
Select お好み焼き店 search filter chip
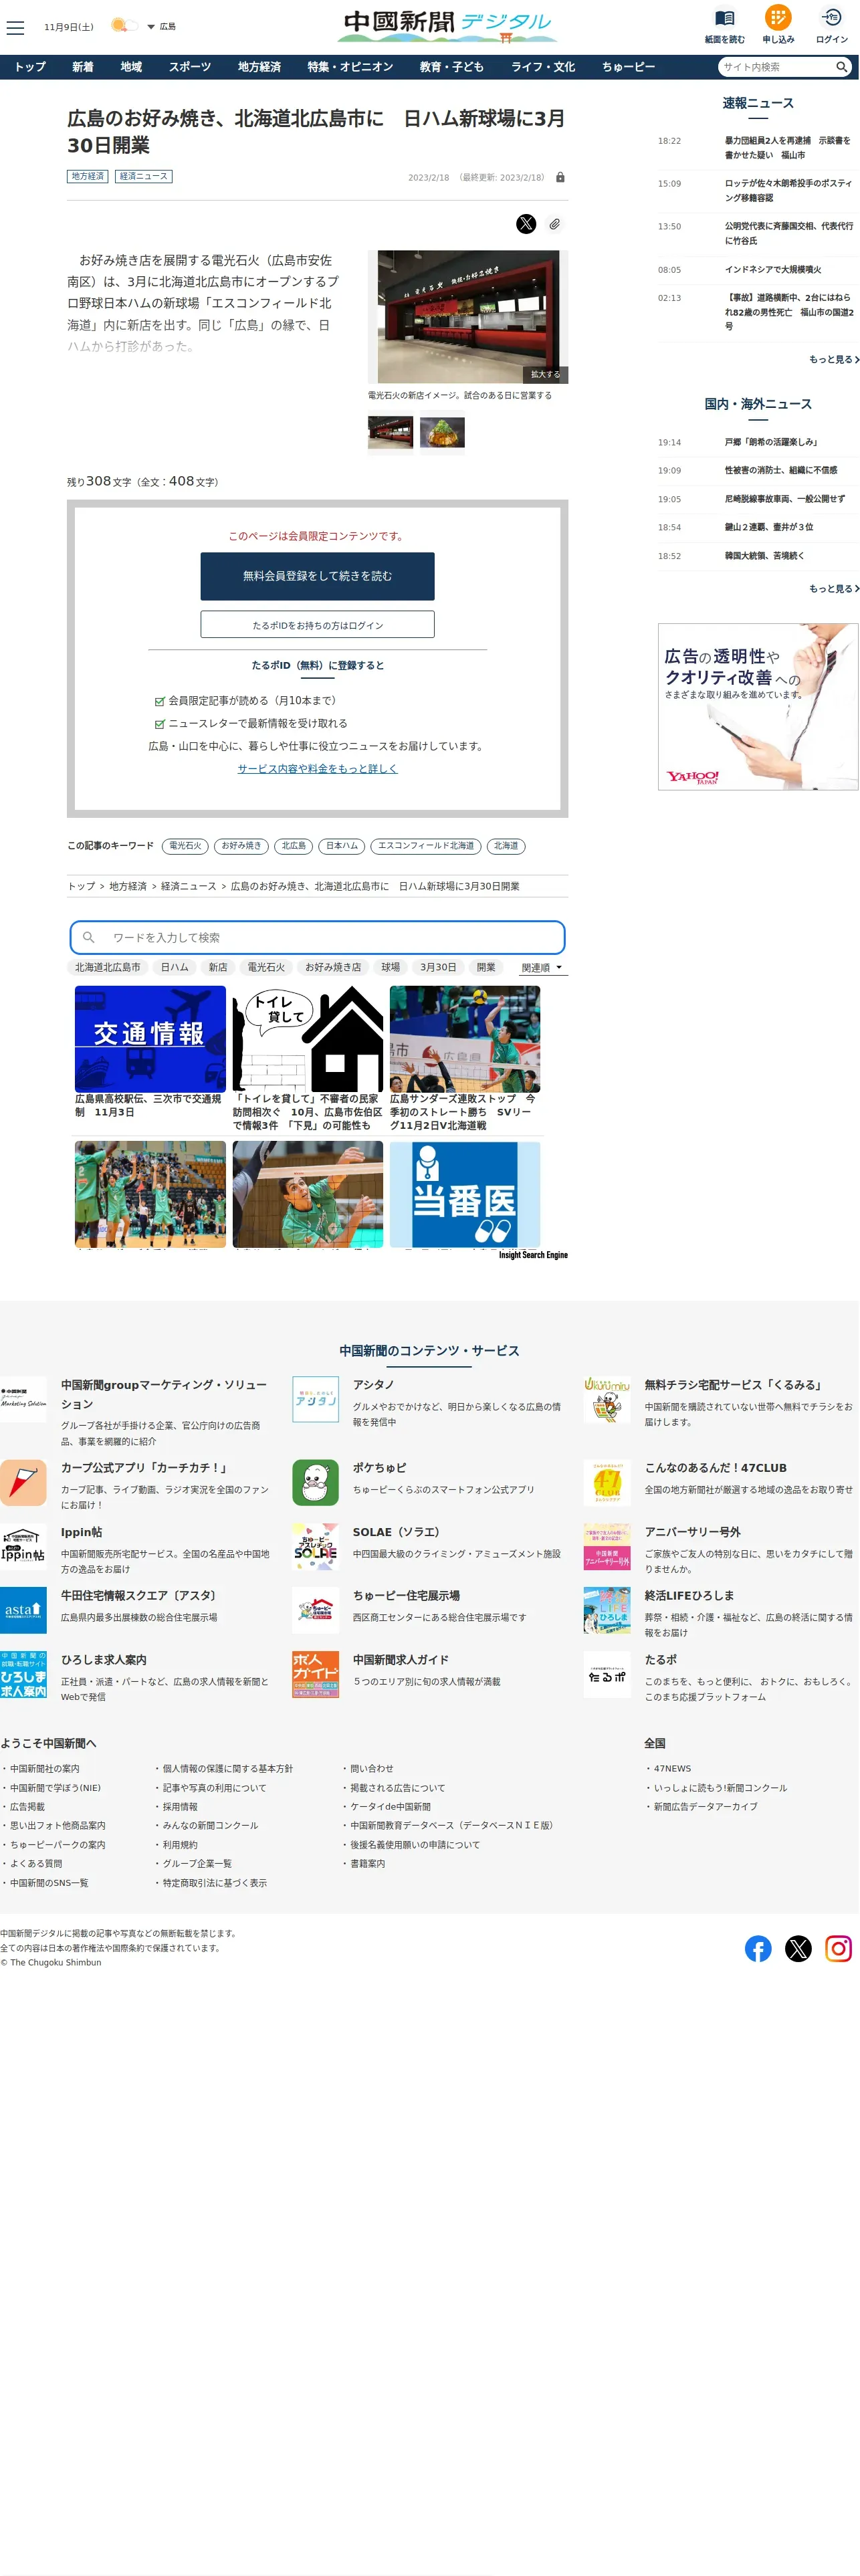click(x=333, y=967)
